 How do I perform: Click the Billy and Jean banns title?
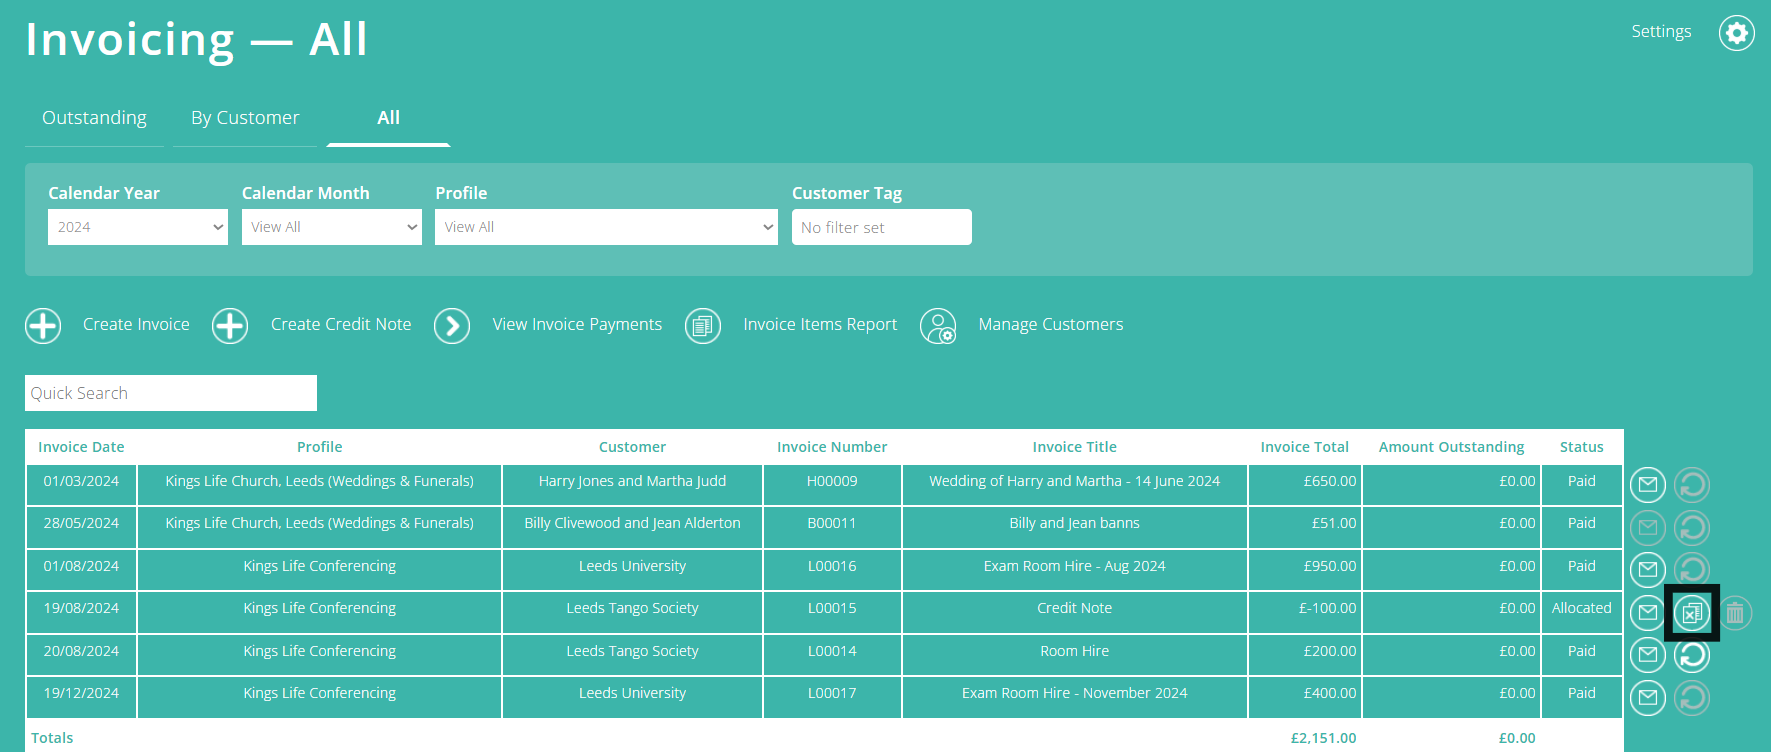click(1075, 523)
